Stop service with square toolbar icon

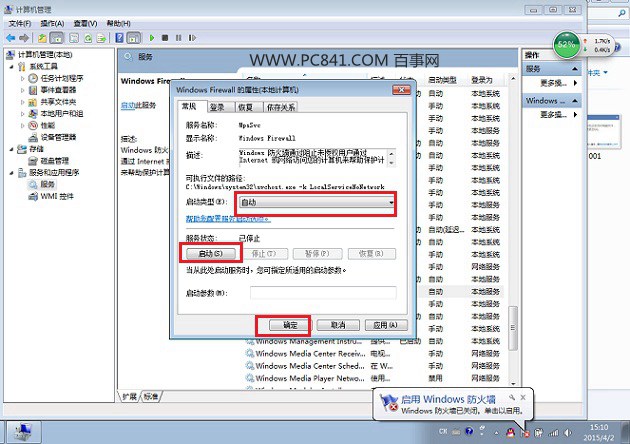pyautogui.click(x=165, y=38)
